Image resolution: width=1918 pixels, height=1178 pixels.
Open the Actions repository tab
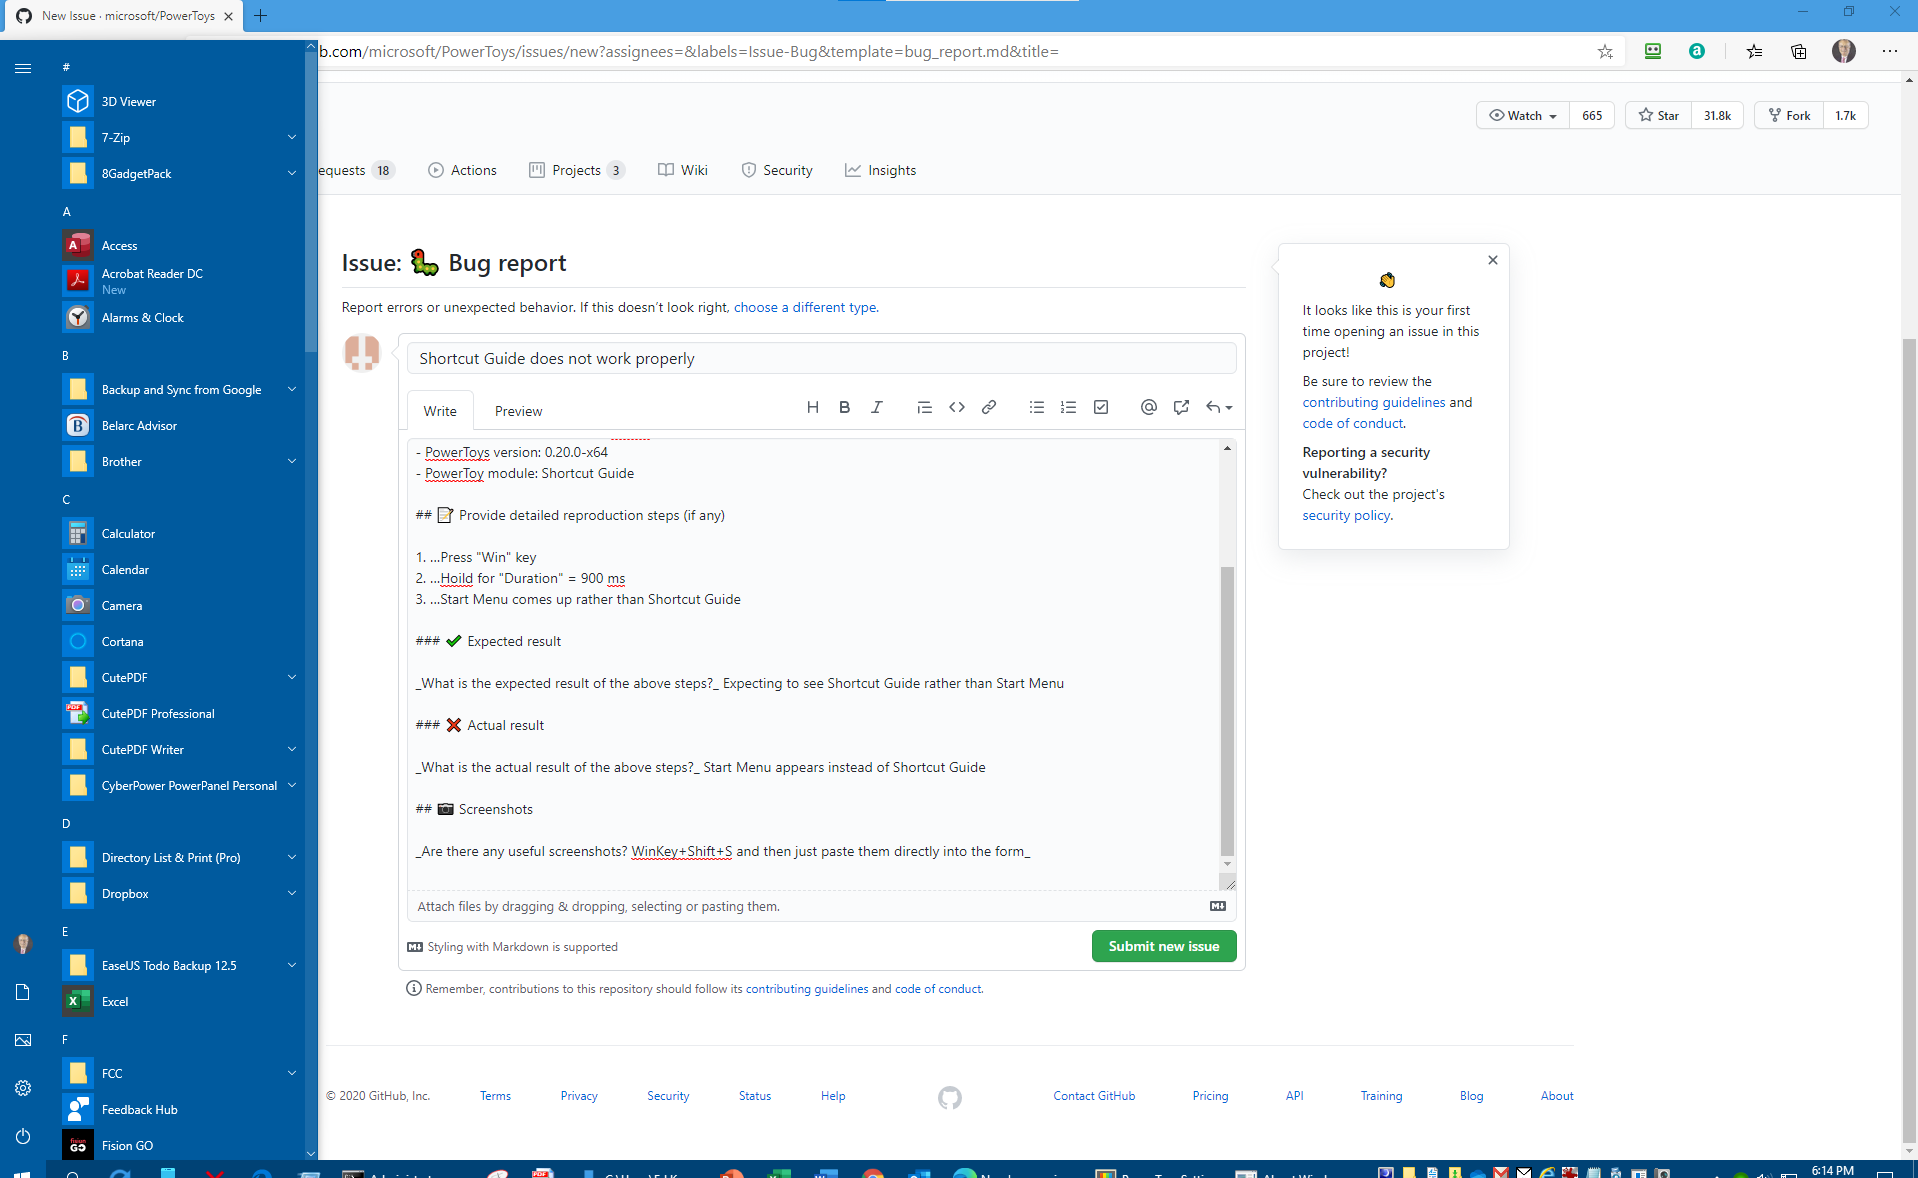click(x=462, y=170)
